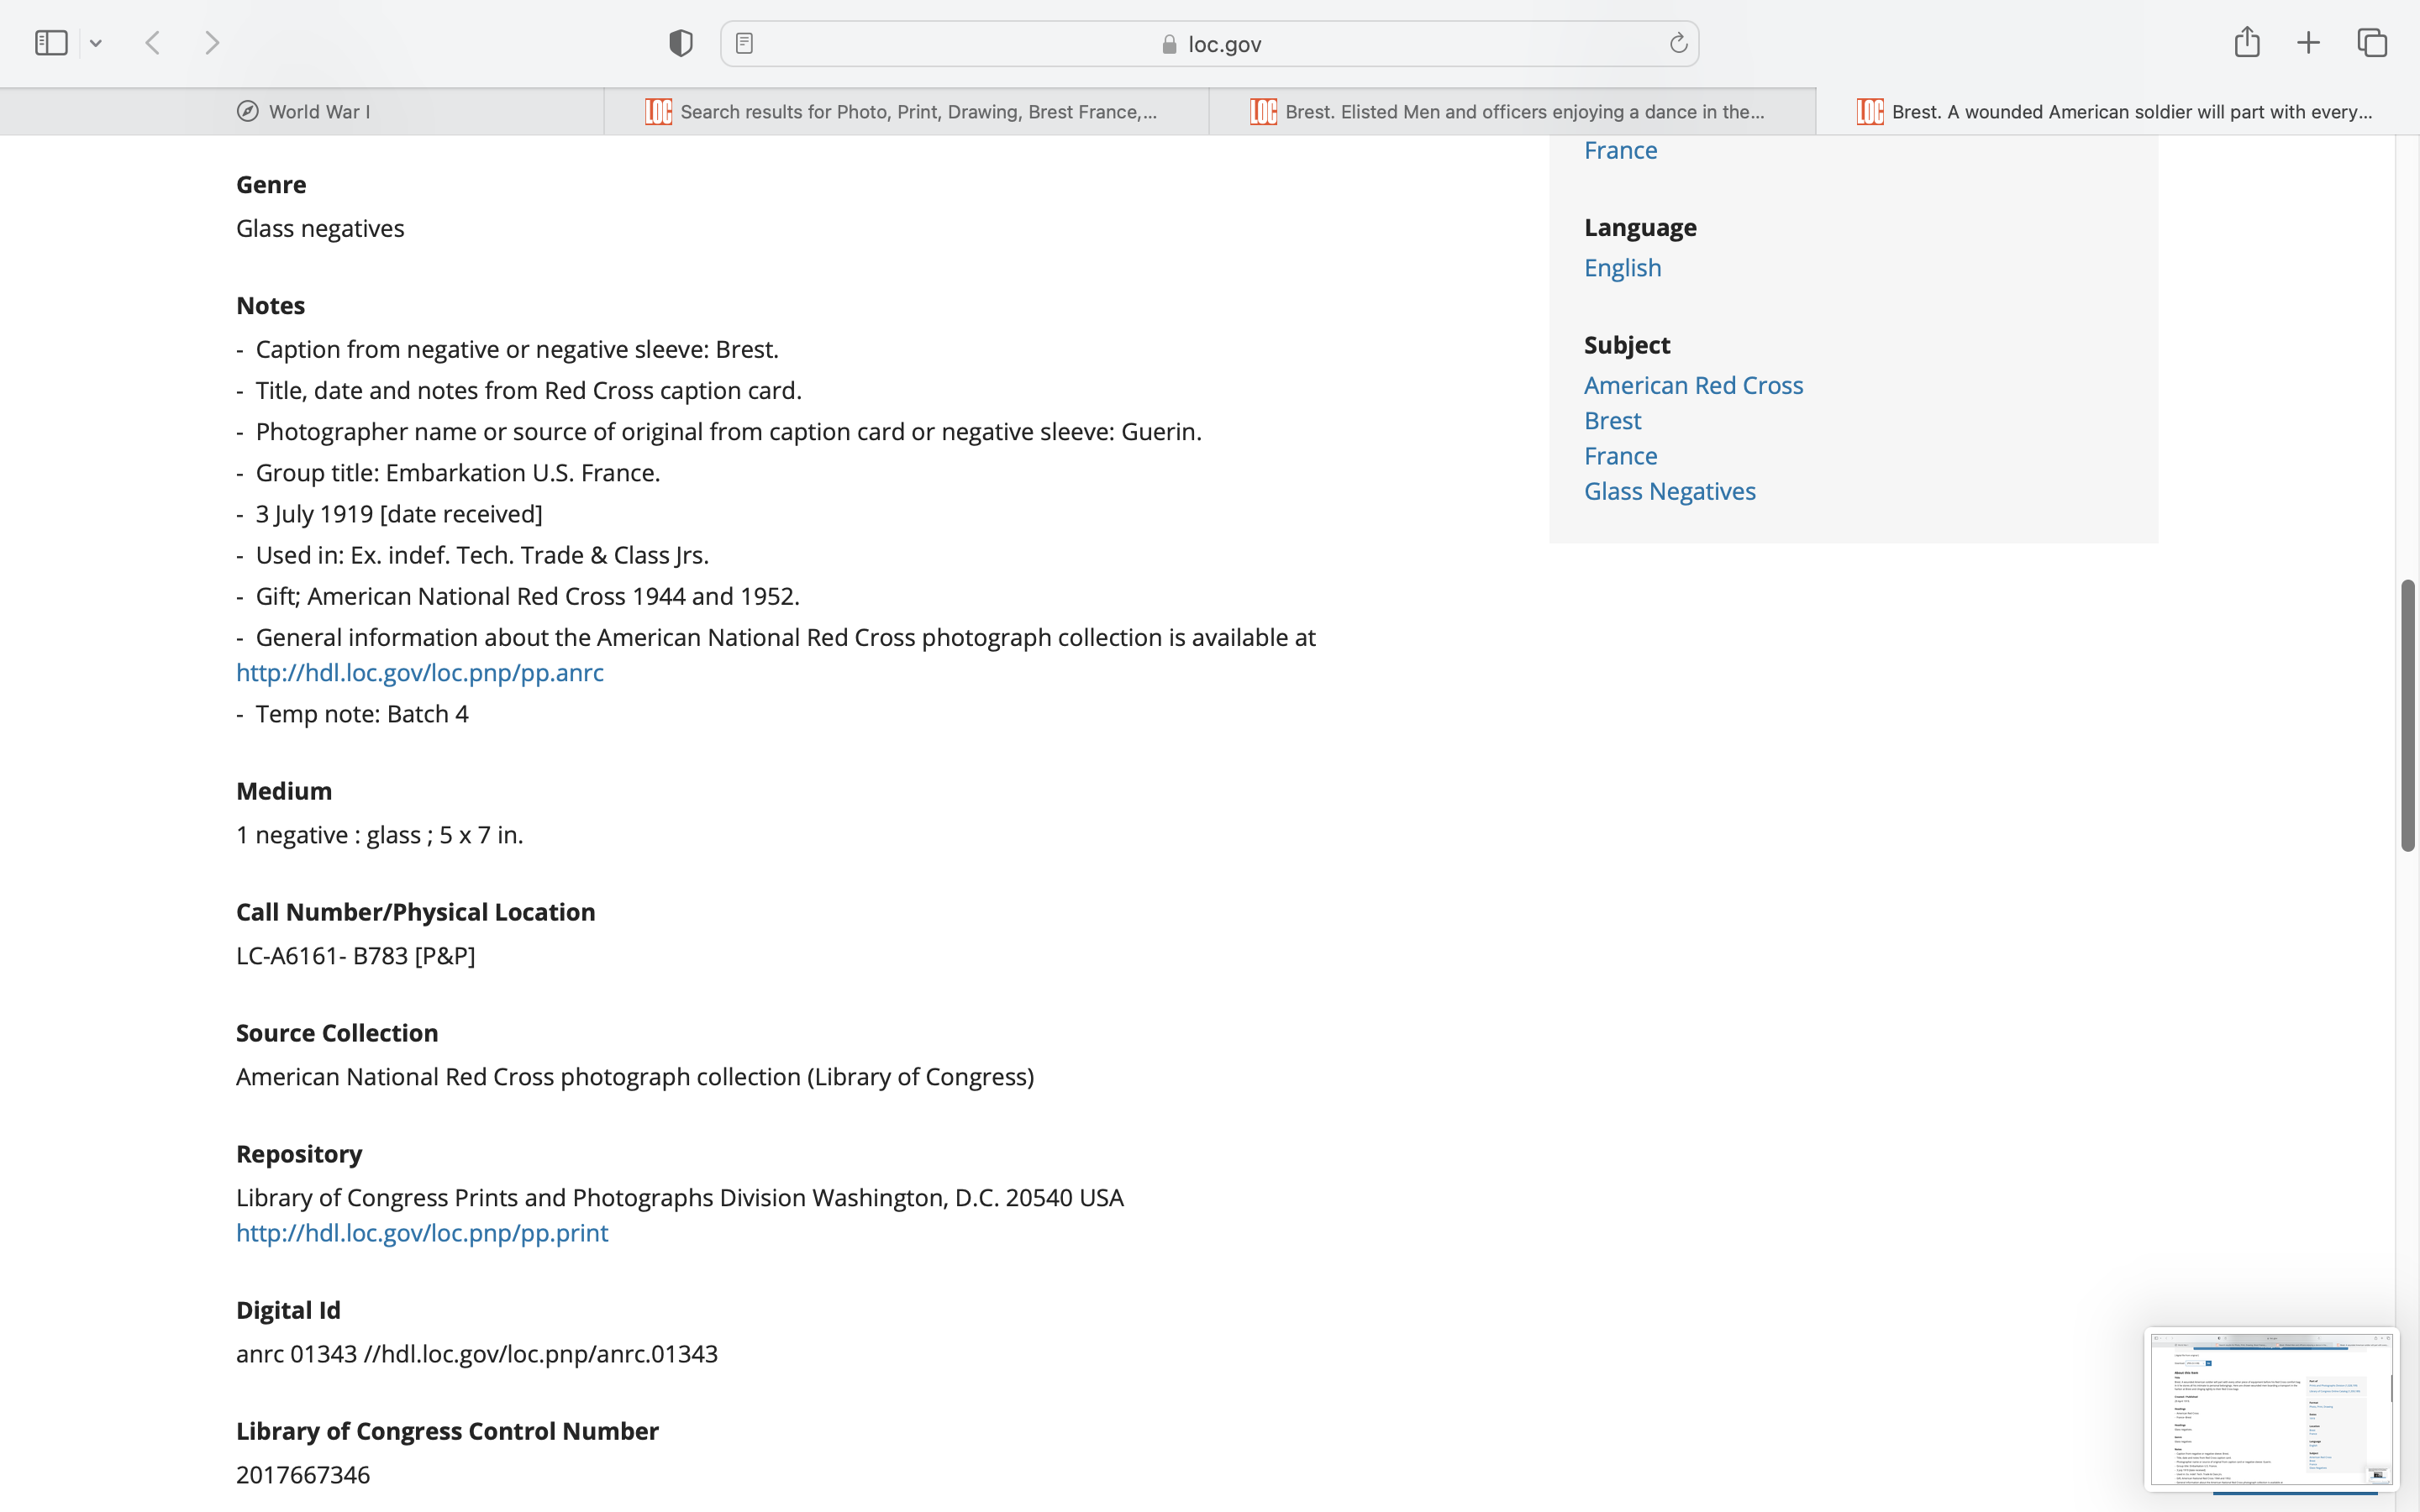Open the wounded American soldier tab
The width and height of the screenshot is (2420, 1512).
2116,112
